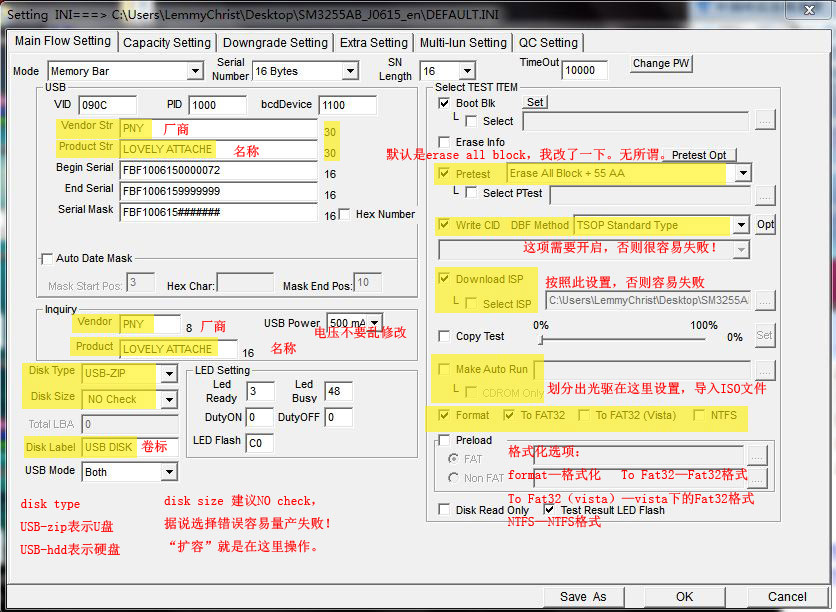The height and width of the screenshot is (612, 836).
Task: Open the USB Power dropdown
Action: point(374,323)
